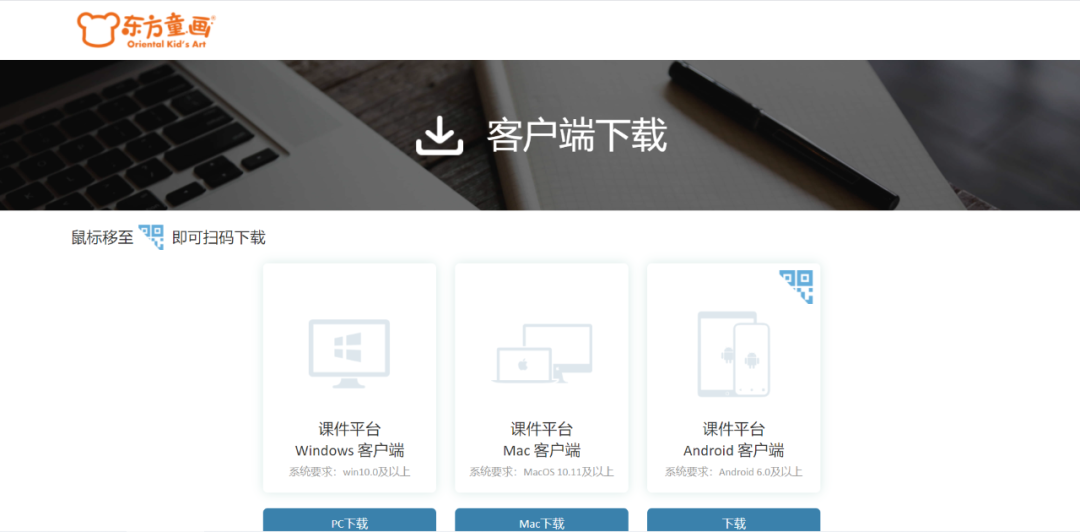Click the Mac 客户端 title
Image resolution: width=1080 pixels, height=532 pixels.
coord(541,451)
